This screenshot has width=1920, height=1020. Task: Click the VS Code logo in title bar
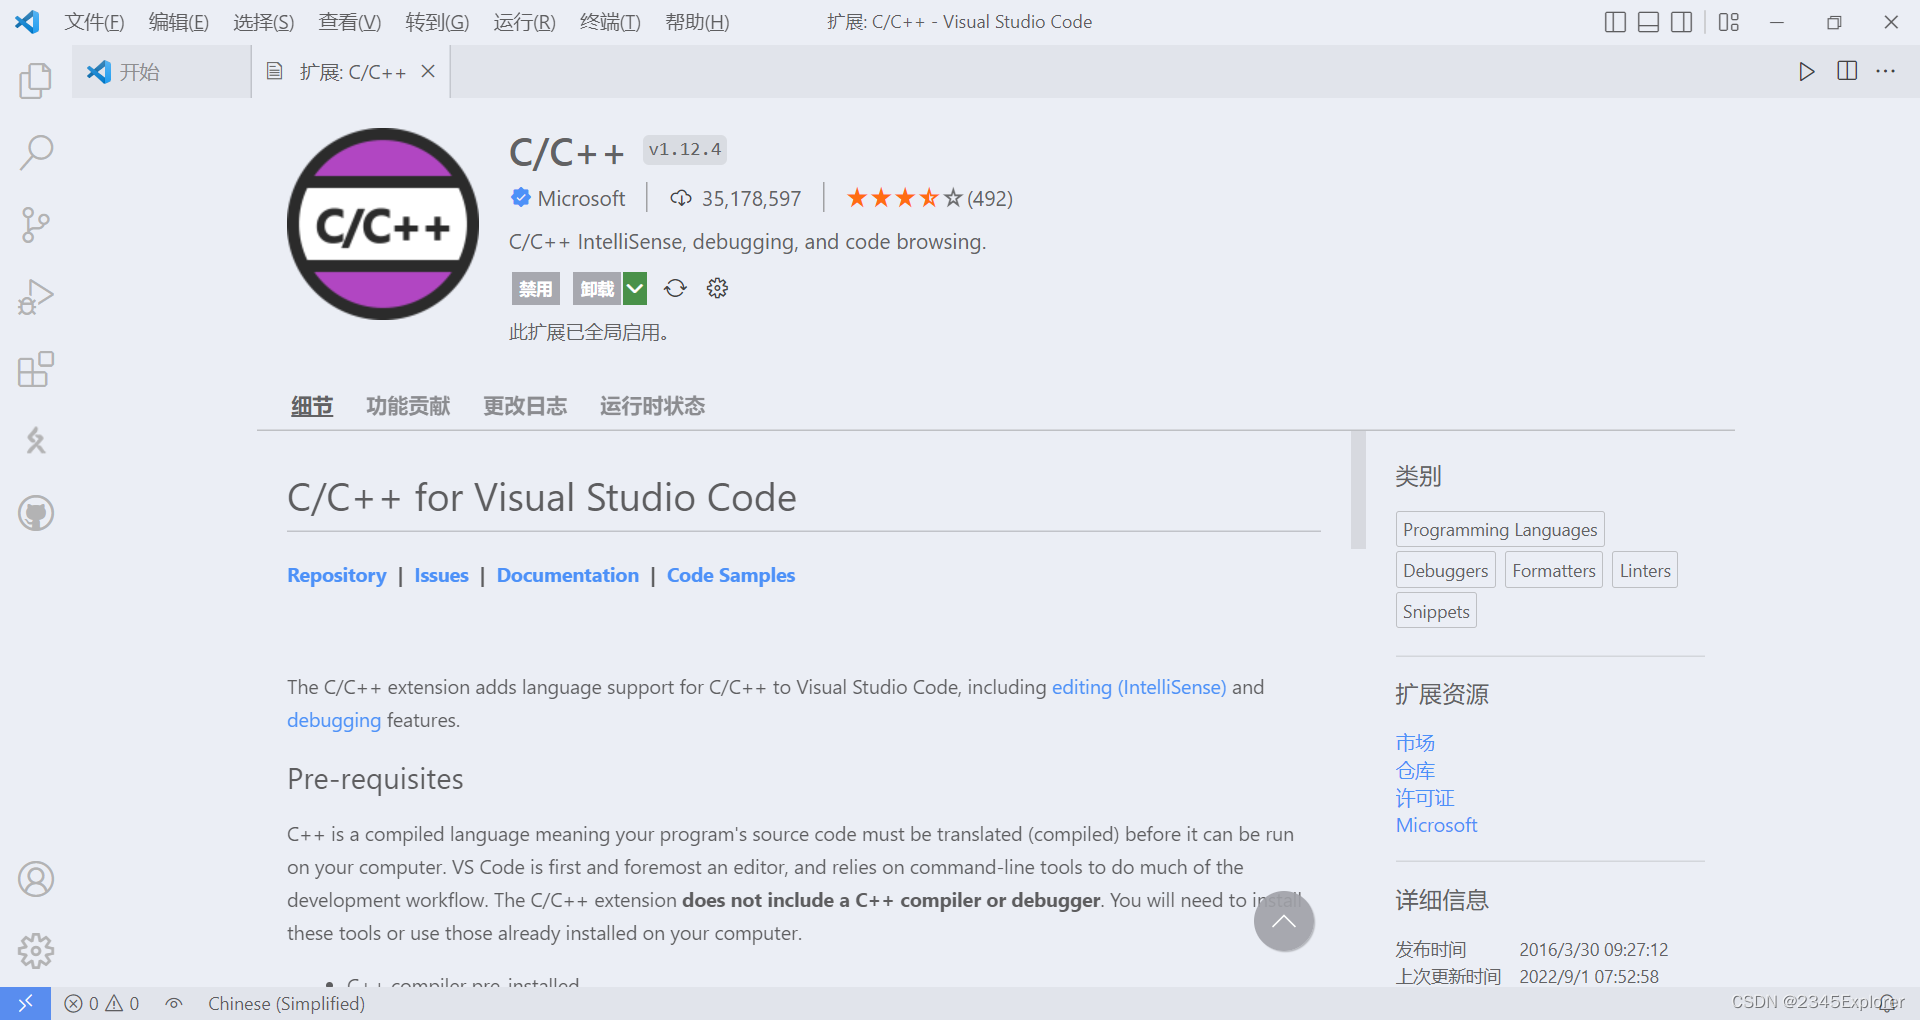coord(27,21)
